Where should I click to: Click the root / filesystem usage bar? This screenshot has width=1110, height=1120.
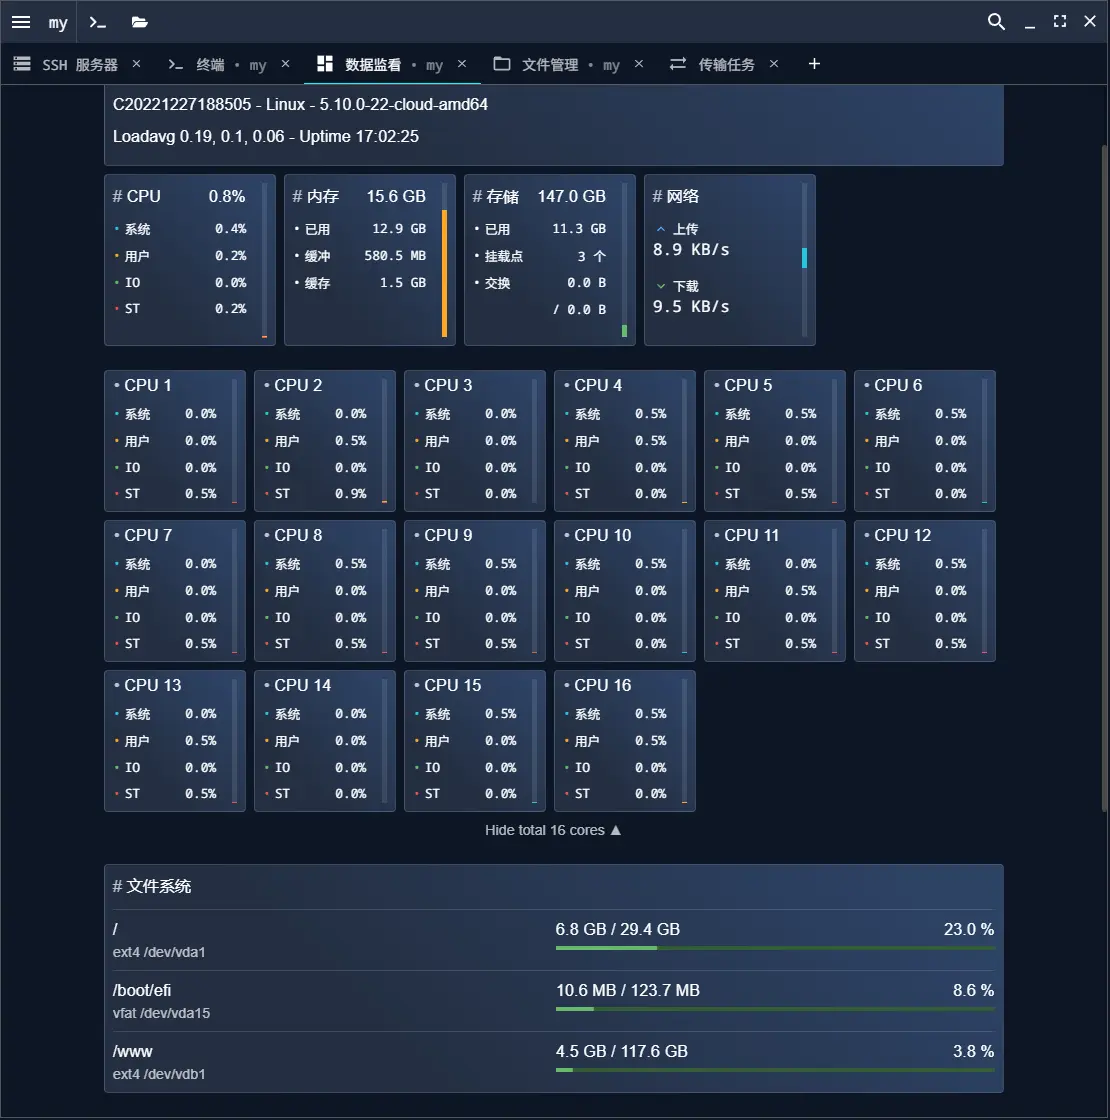(x=775, y=948)
